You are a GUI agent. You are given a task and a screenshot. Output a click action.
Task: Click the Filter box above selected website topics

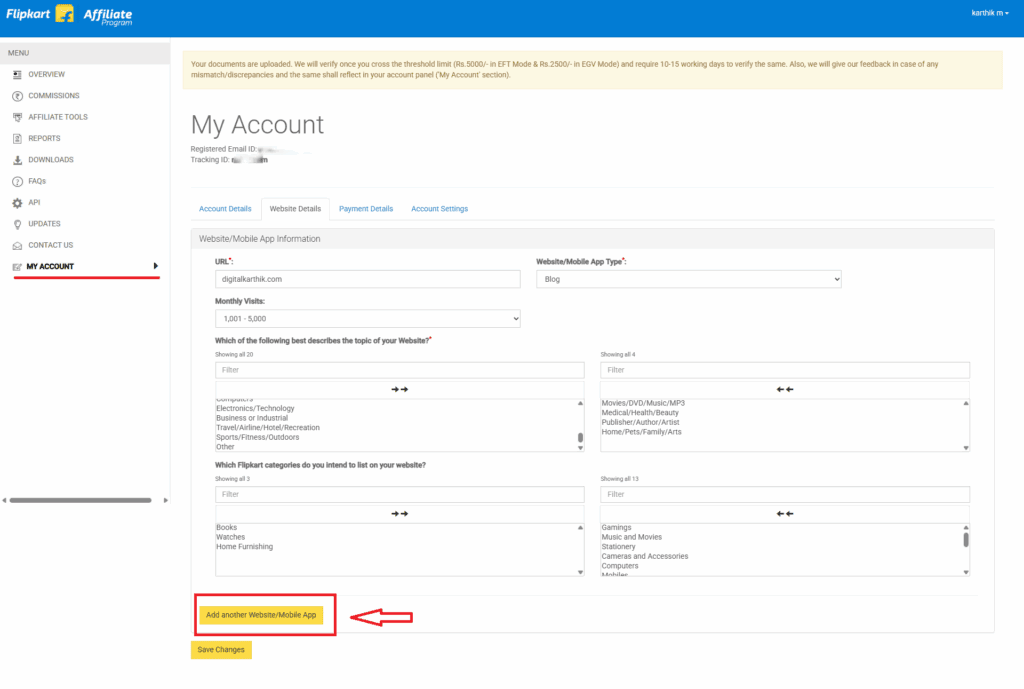(784, 370)
